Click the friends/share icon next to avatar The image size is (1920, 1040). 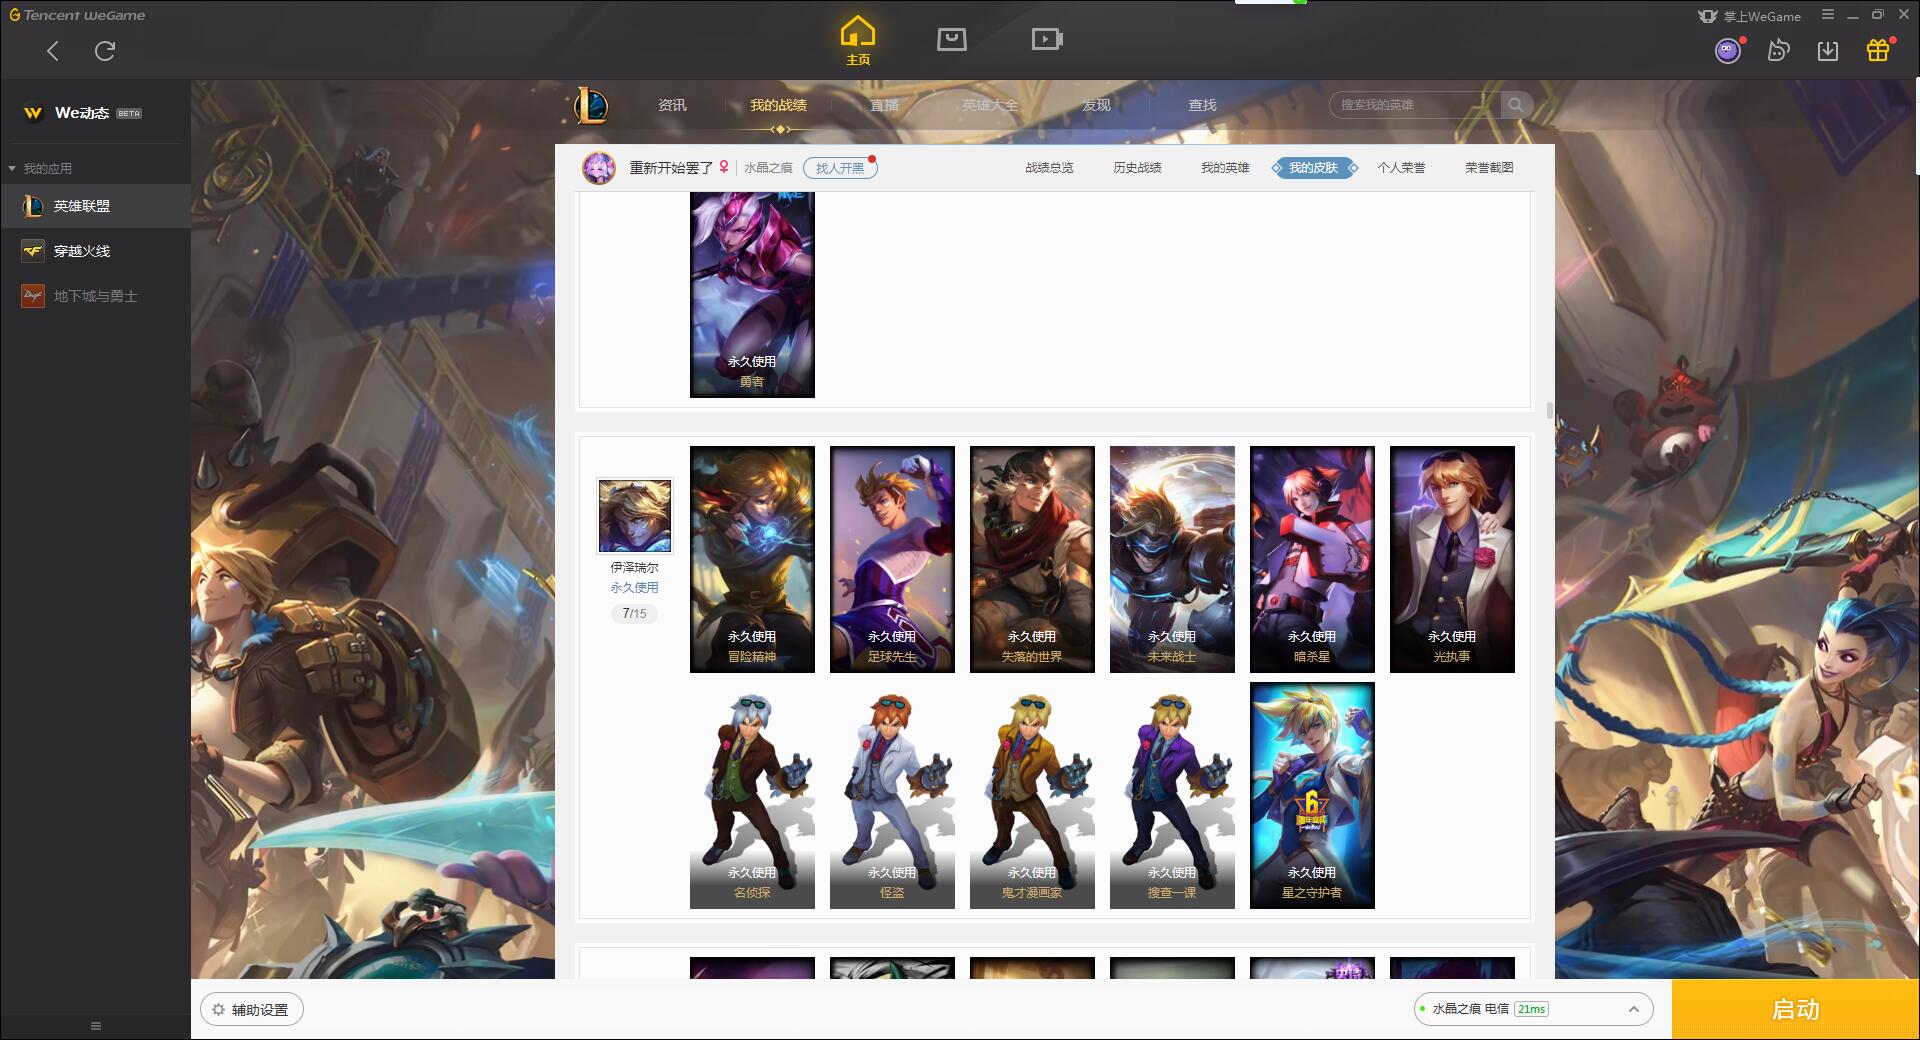[1778, 51]
